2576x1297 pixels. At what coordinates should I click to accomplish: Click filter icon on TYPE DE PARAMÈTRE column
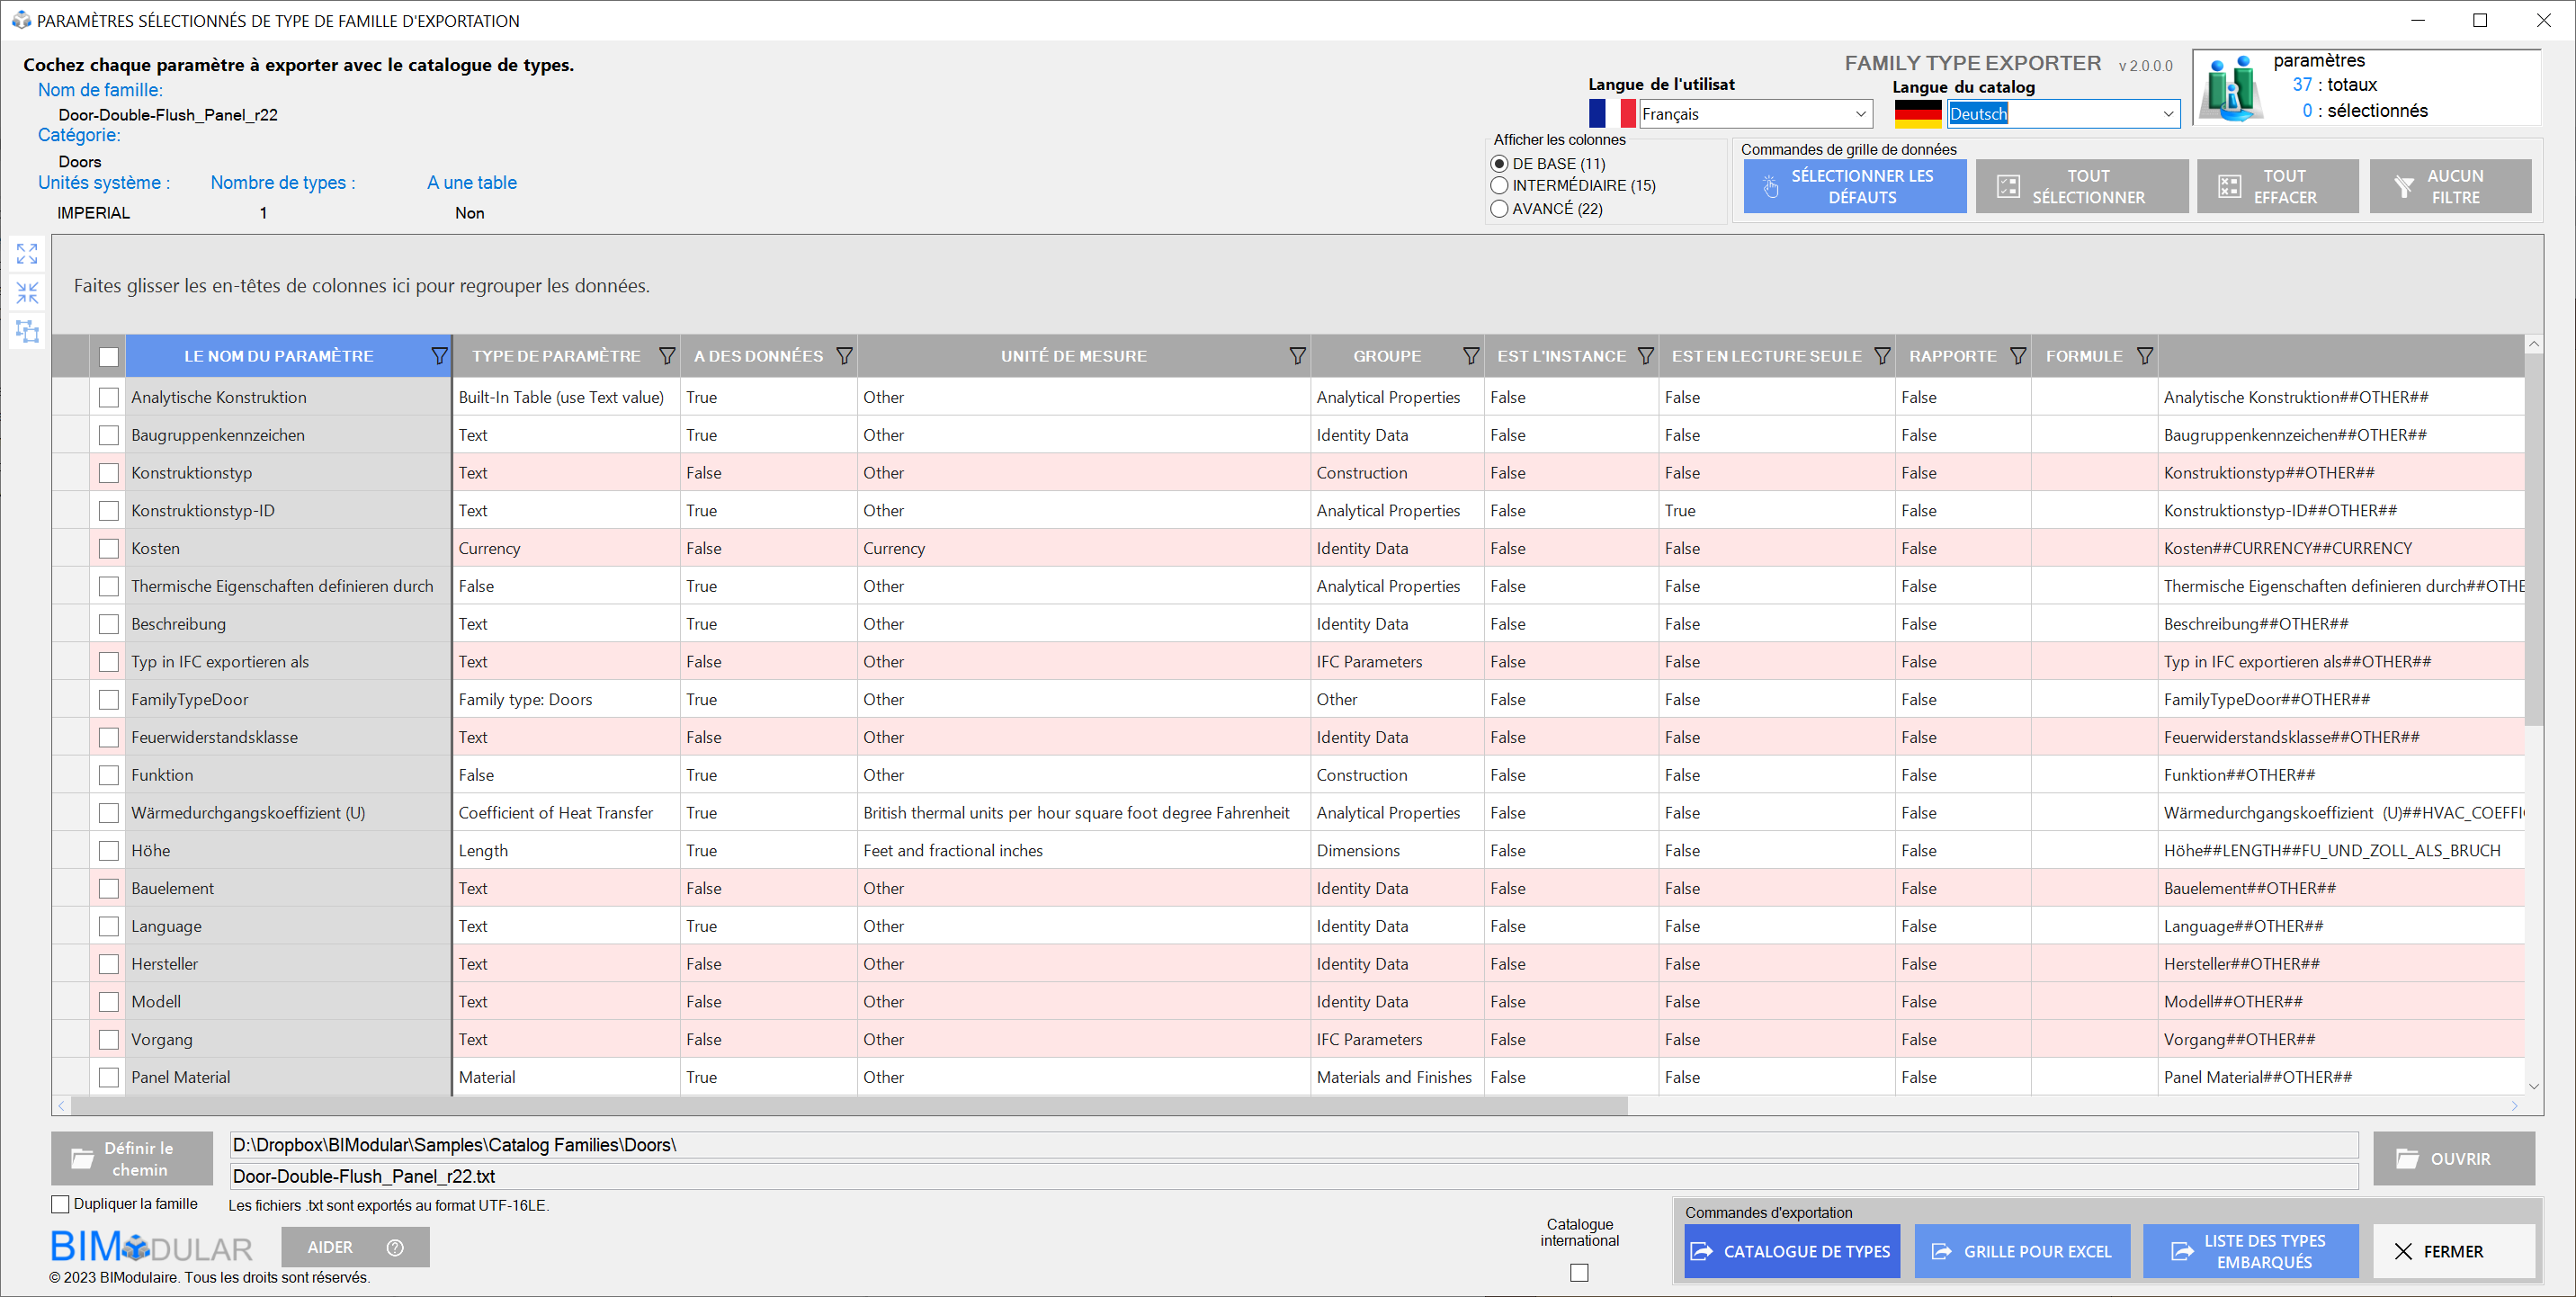pos(667,356)
